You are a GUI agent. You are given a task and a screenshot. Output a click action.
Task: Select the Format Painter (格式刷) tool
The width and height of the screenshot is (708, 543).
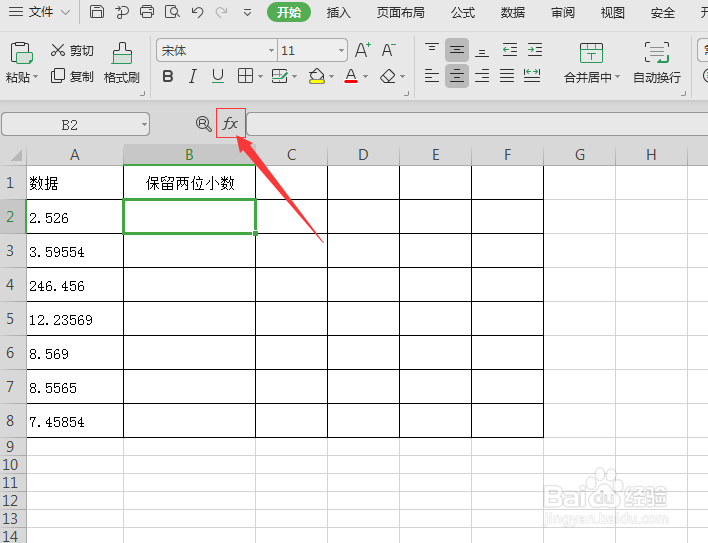pos(121,62)
